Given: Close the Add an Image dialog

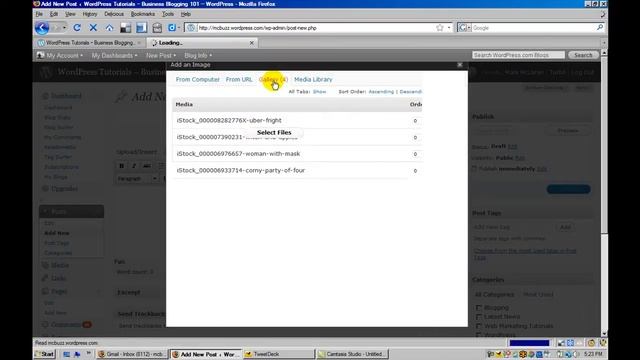Looking at the screenshot, I should [460, 64].
